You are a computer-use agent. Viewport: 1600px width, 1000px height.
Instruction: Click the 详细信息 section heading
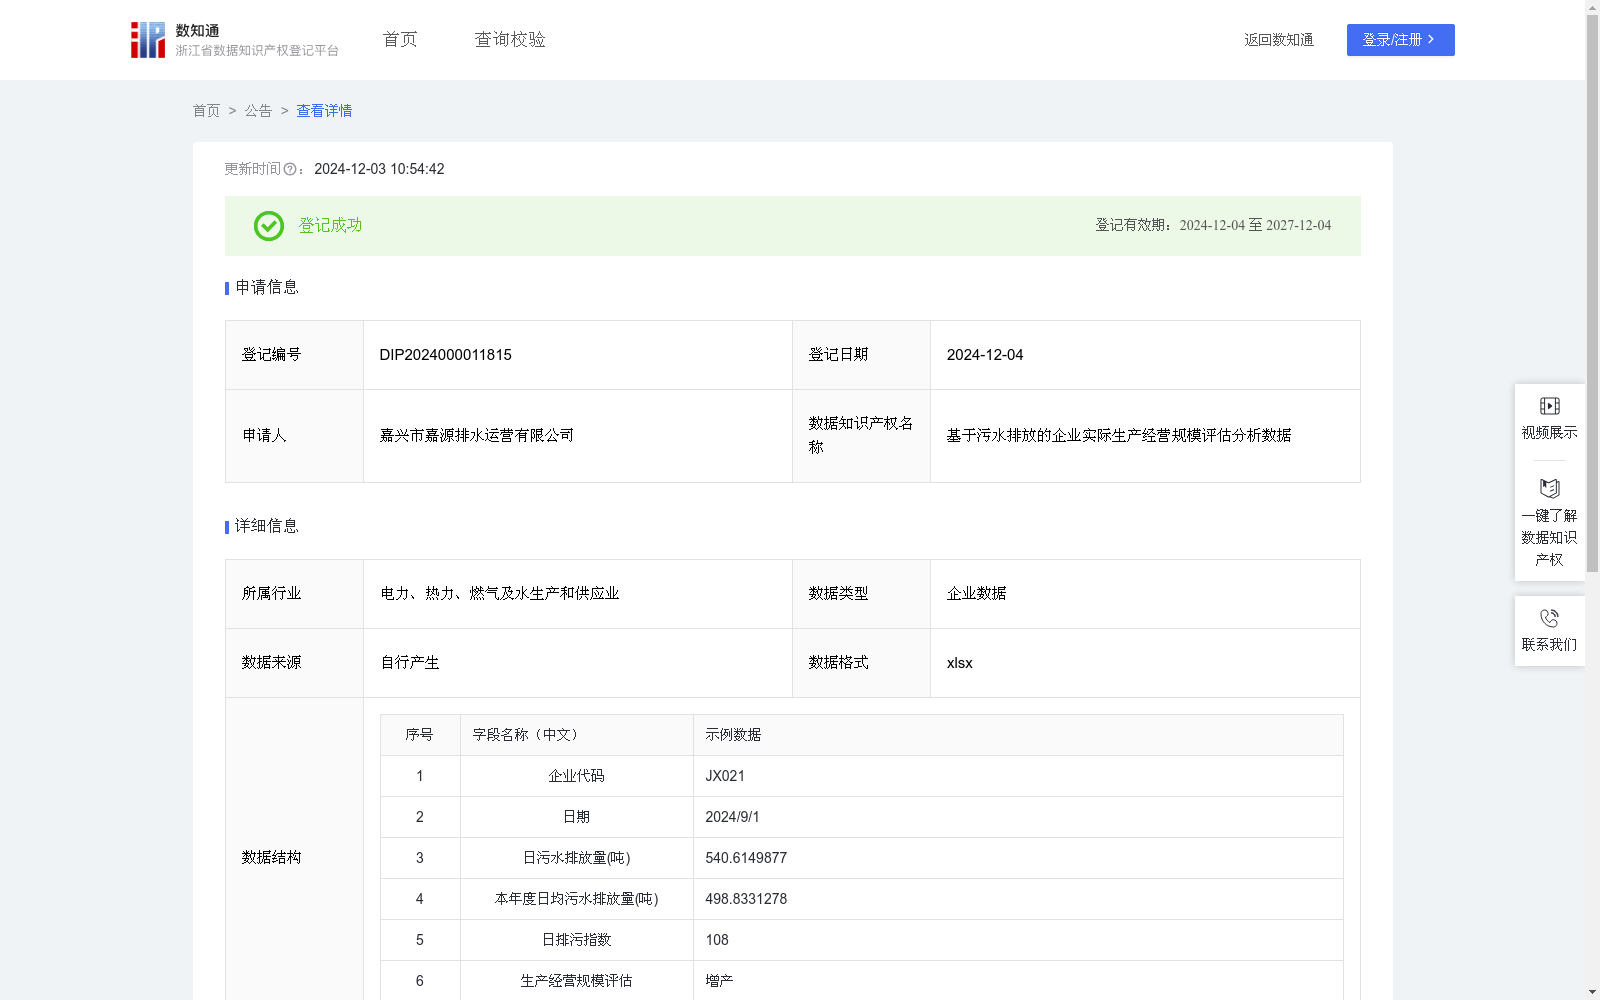[266, 526]
